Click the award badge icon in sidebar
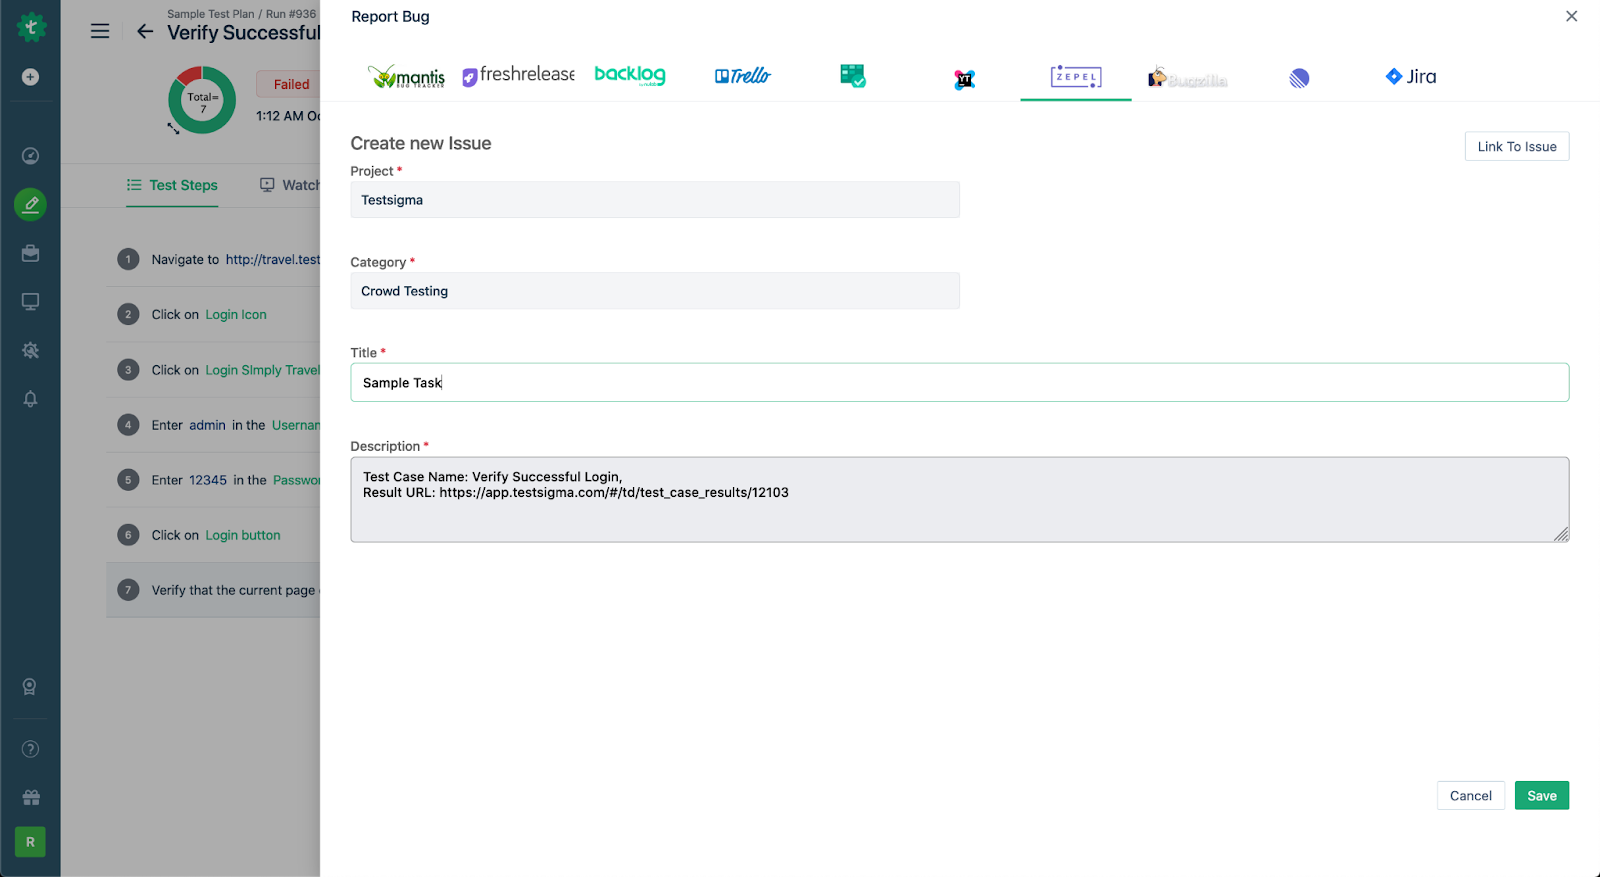 pyautogui.click(x=30, y=687)
